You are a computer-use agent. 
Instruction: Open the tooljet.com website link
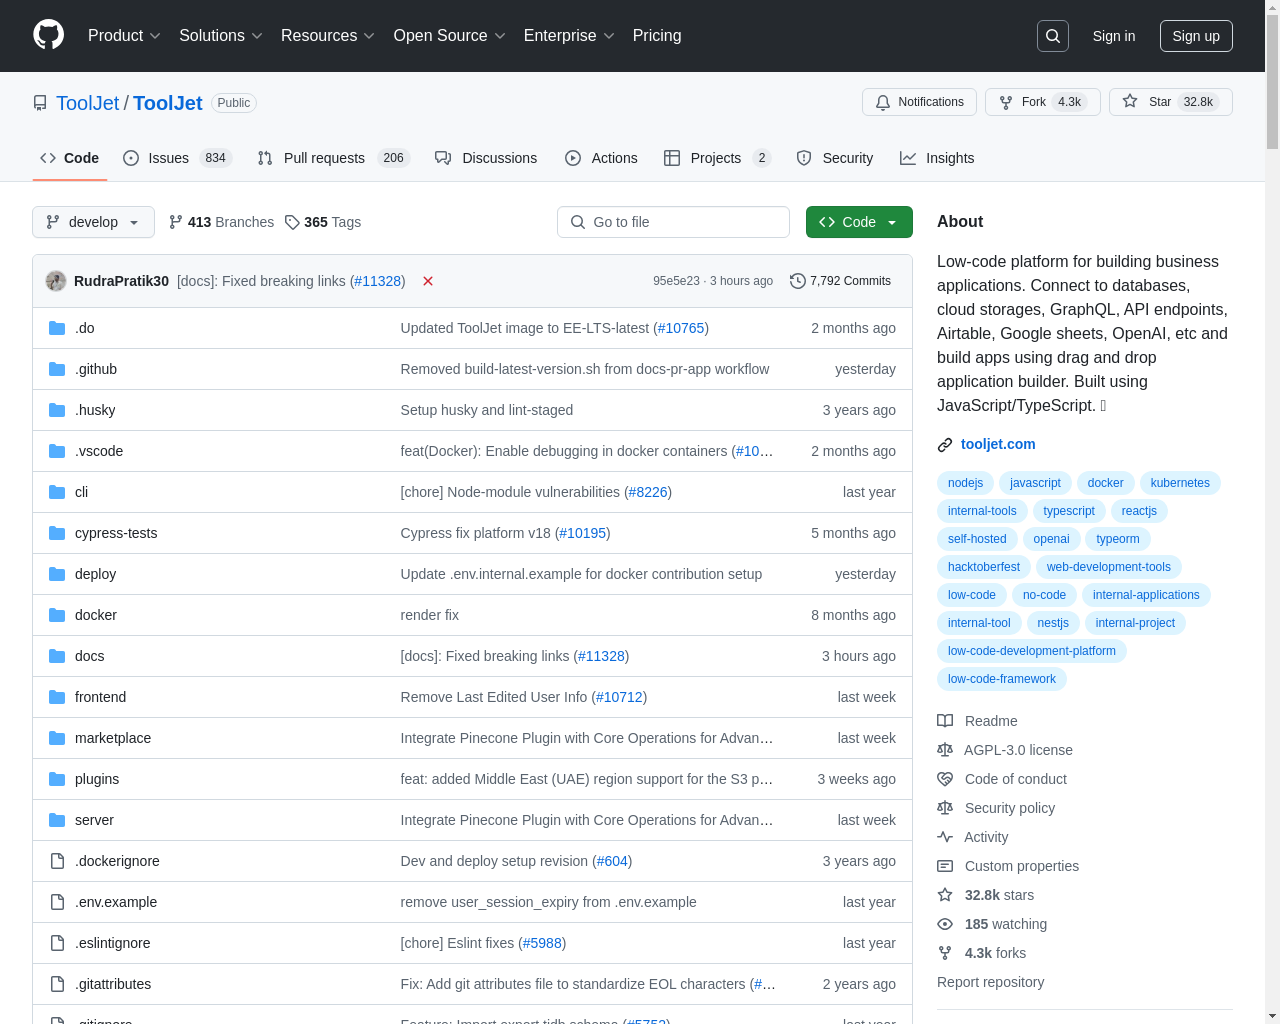[x=998, y=444]
